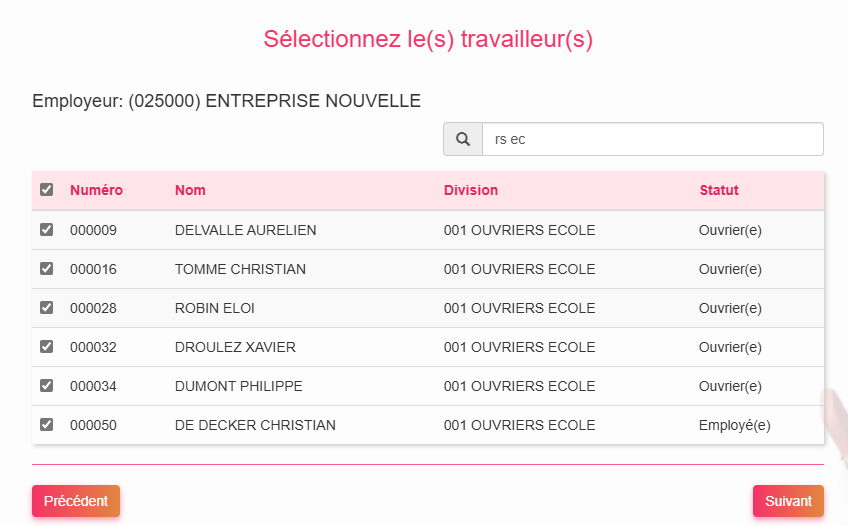Click number 000034 in the table
Viewport: 848px width, 526px height.
pos(93,386)
